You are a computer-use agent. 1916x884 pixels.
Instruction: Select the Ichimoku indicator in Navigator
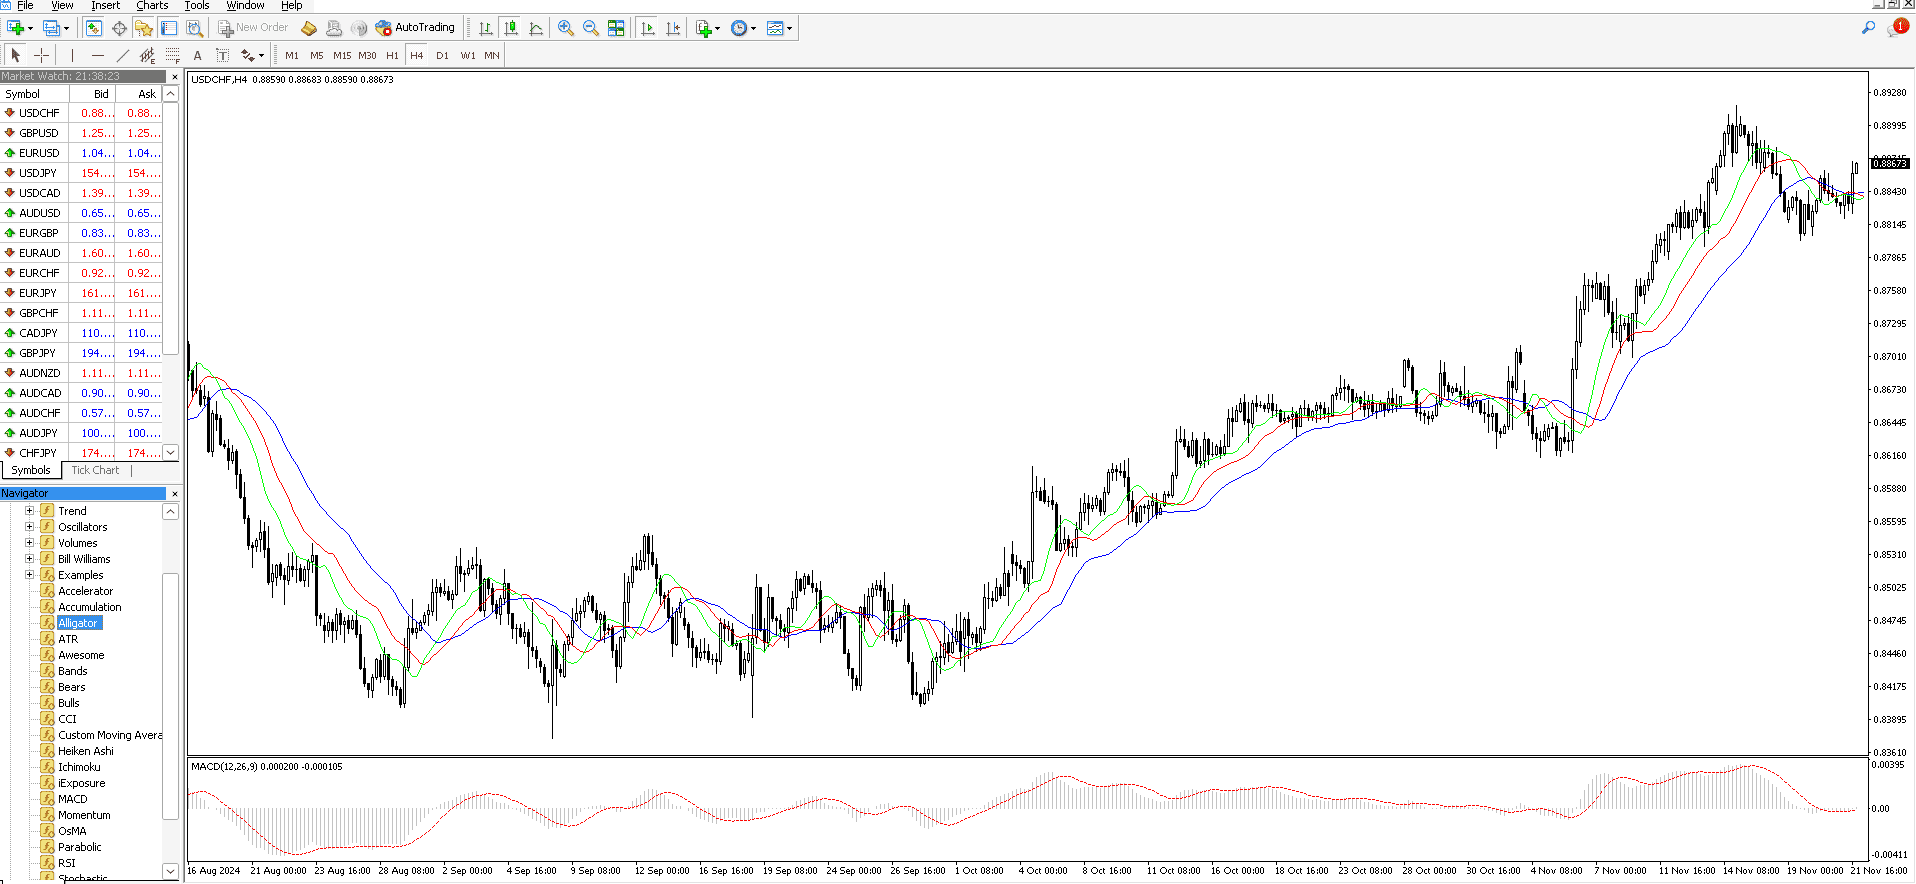point(79,767)
